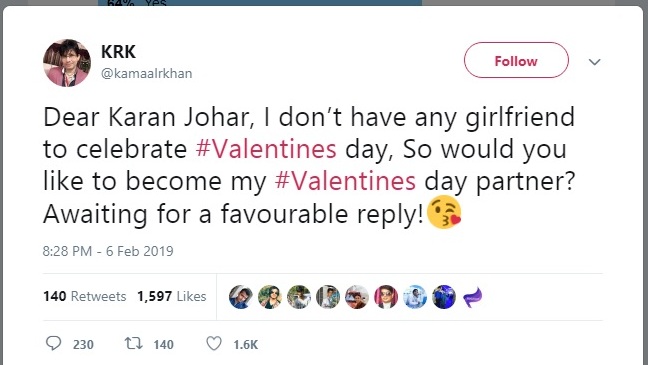Like the tweet with heart icon
This screenshot has width=648, height=365.
(x=214, y=344)
